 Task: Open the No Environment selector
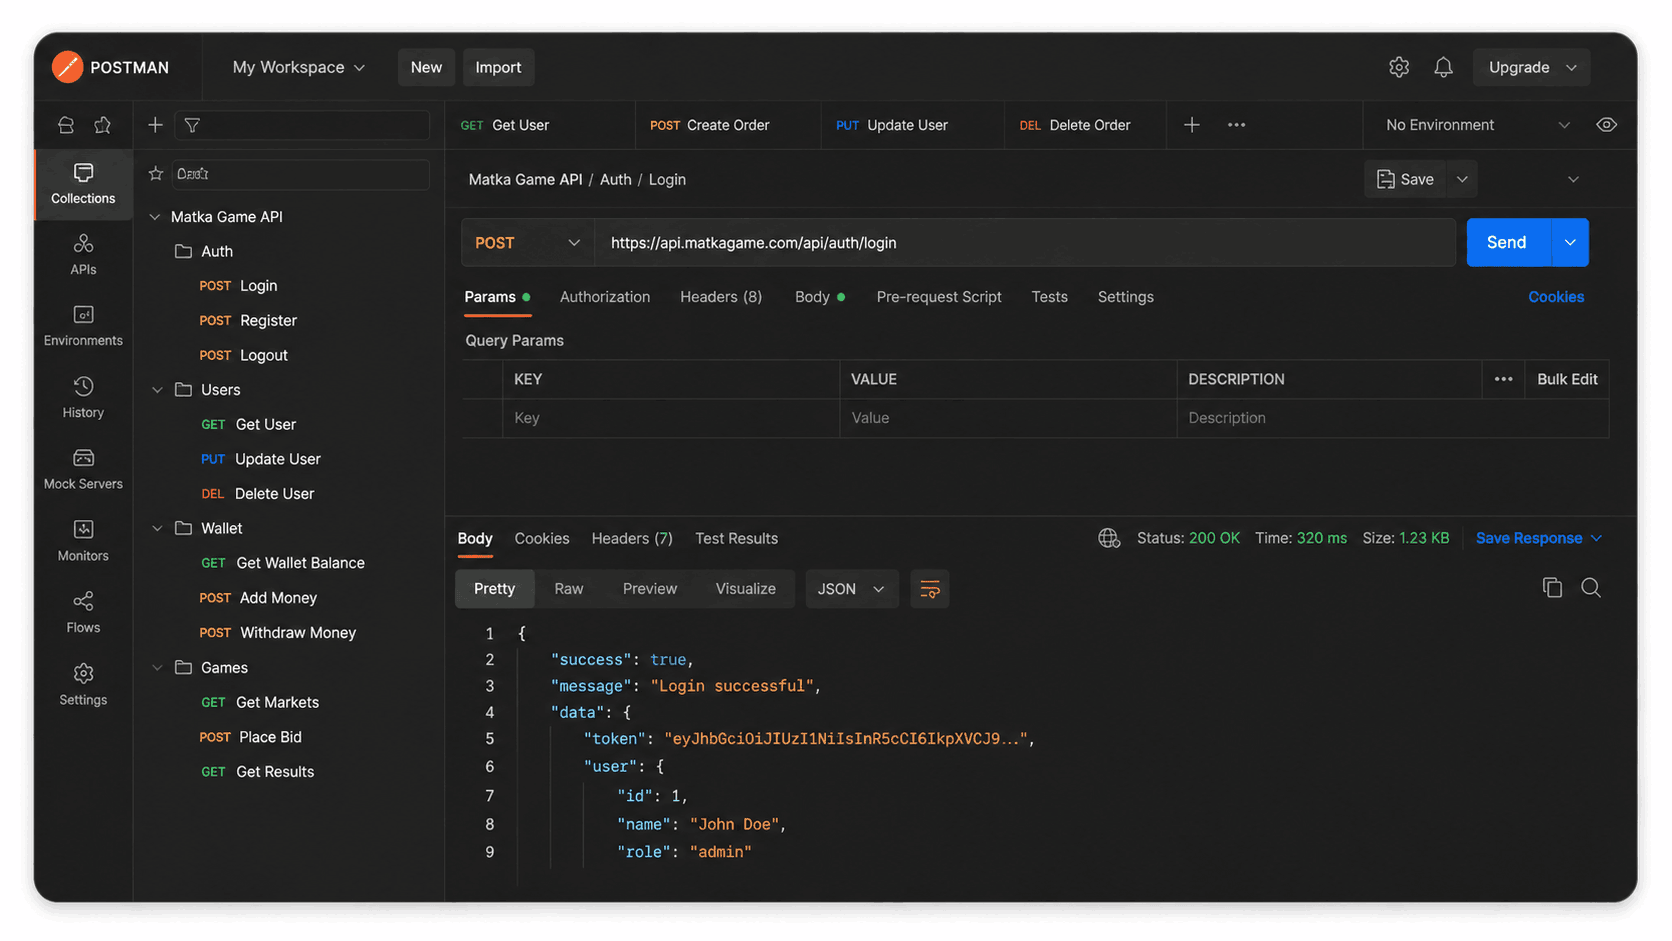coord(1477,125)
